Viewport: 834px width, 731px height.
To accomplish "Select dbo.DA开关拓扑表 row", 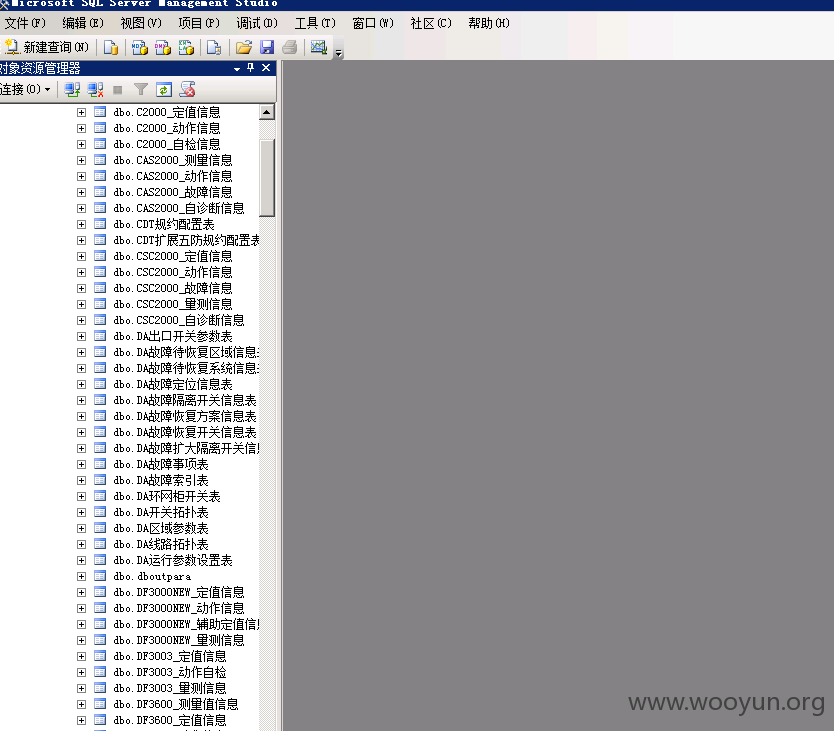I will point(161,512).
